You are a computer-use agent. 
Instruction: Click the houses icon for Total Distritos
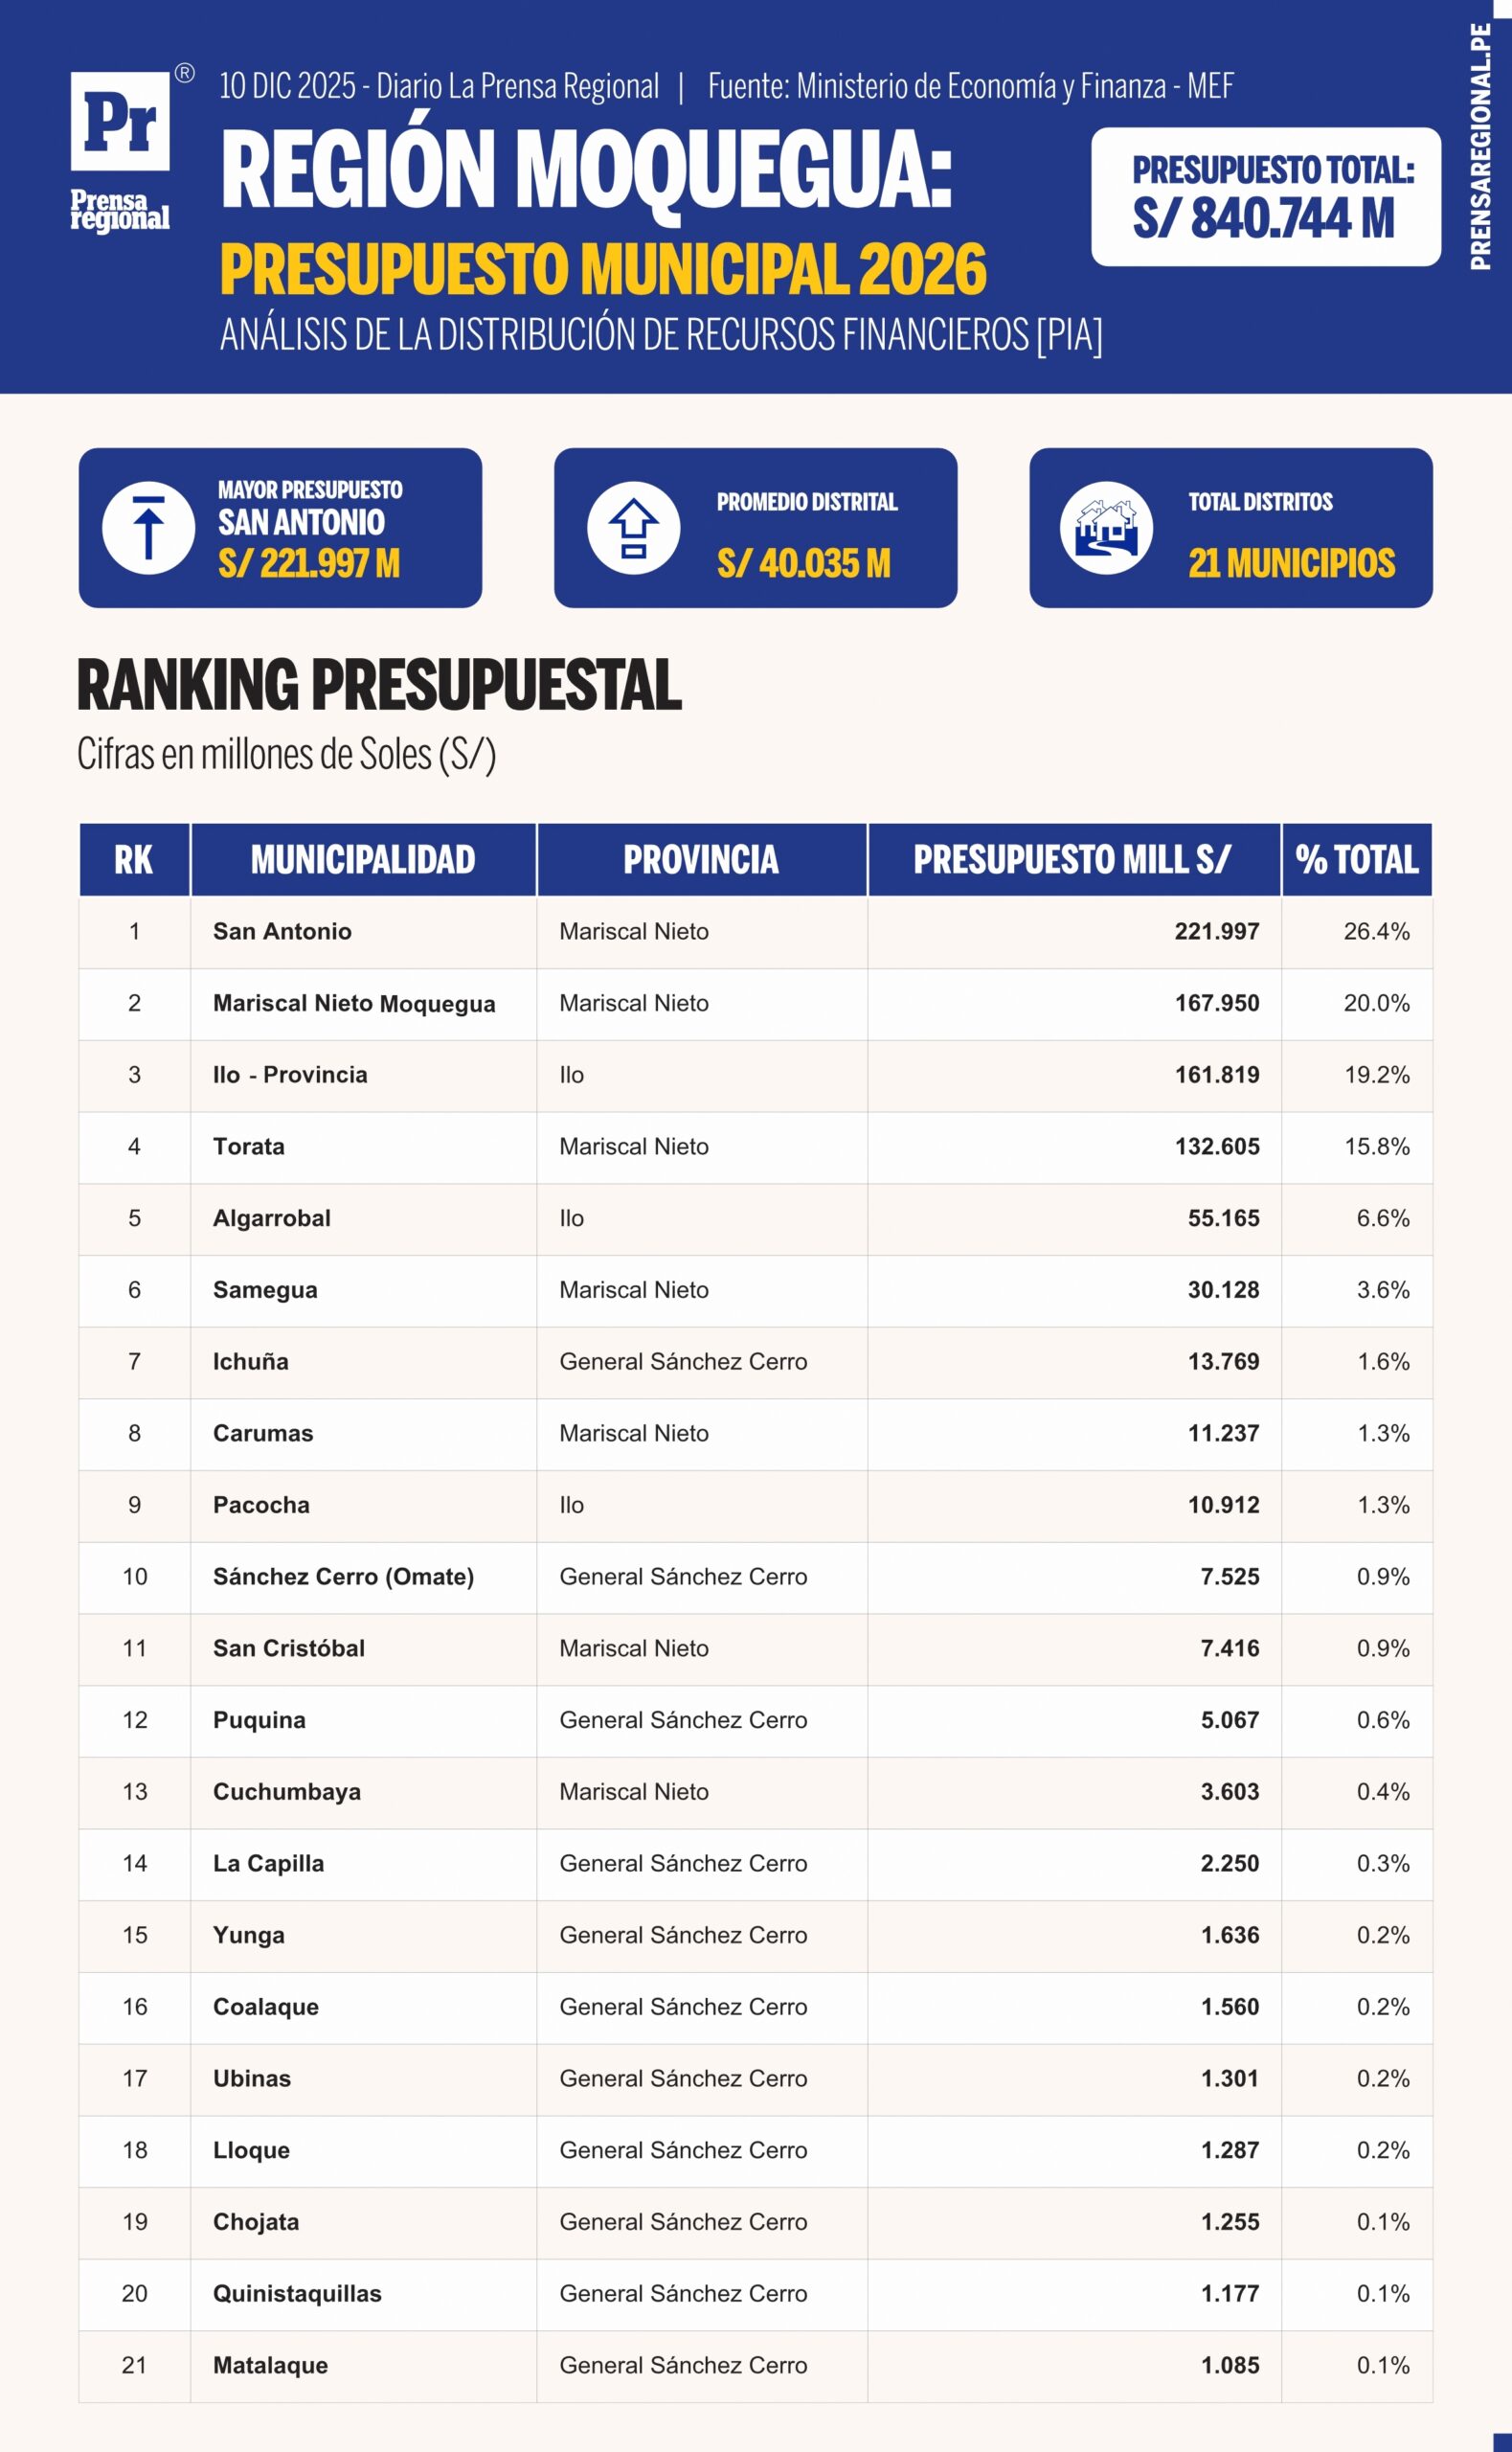click(x=1106, y=527)
